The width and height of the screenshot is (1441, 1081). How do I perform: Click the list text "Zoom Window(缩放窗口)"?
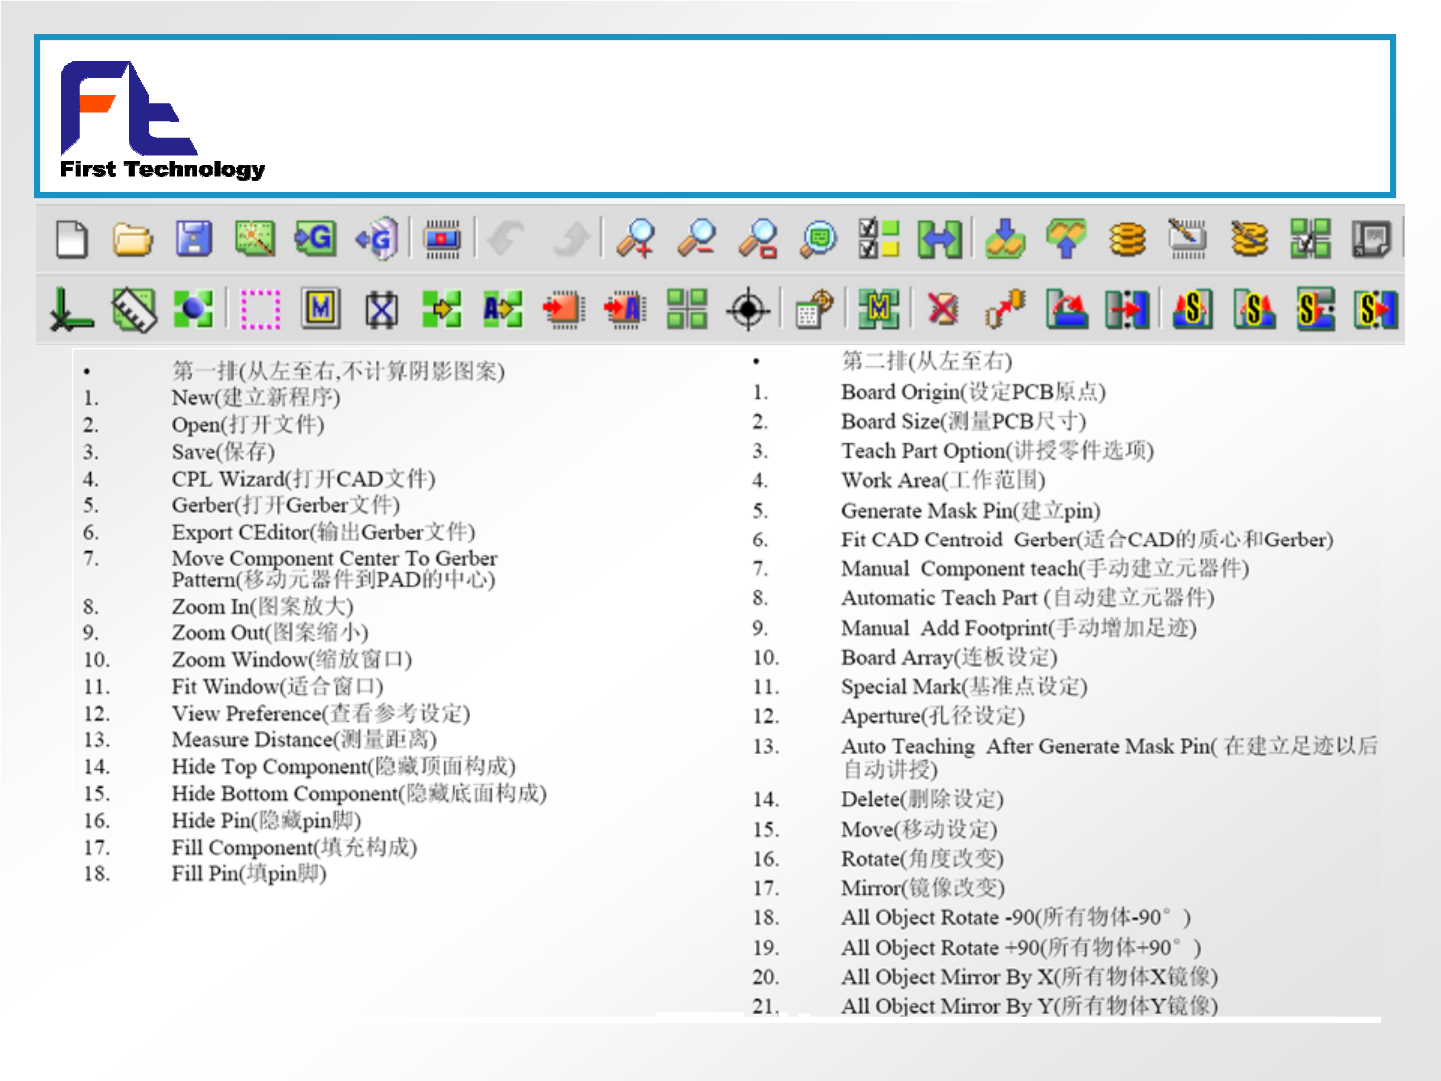click(292, 660)
